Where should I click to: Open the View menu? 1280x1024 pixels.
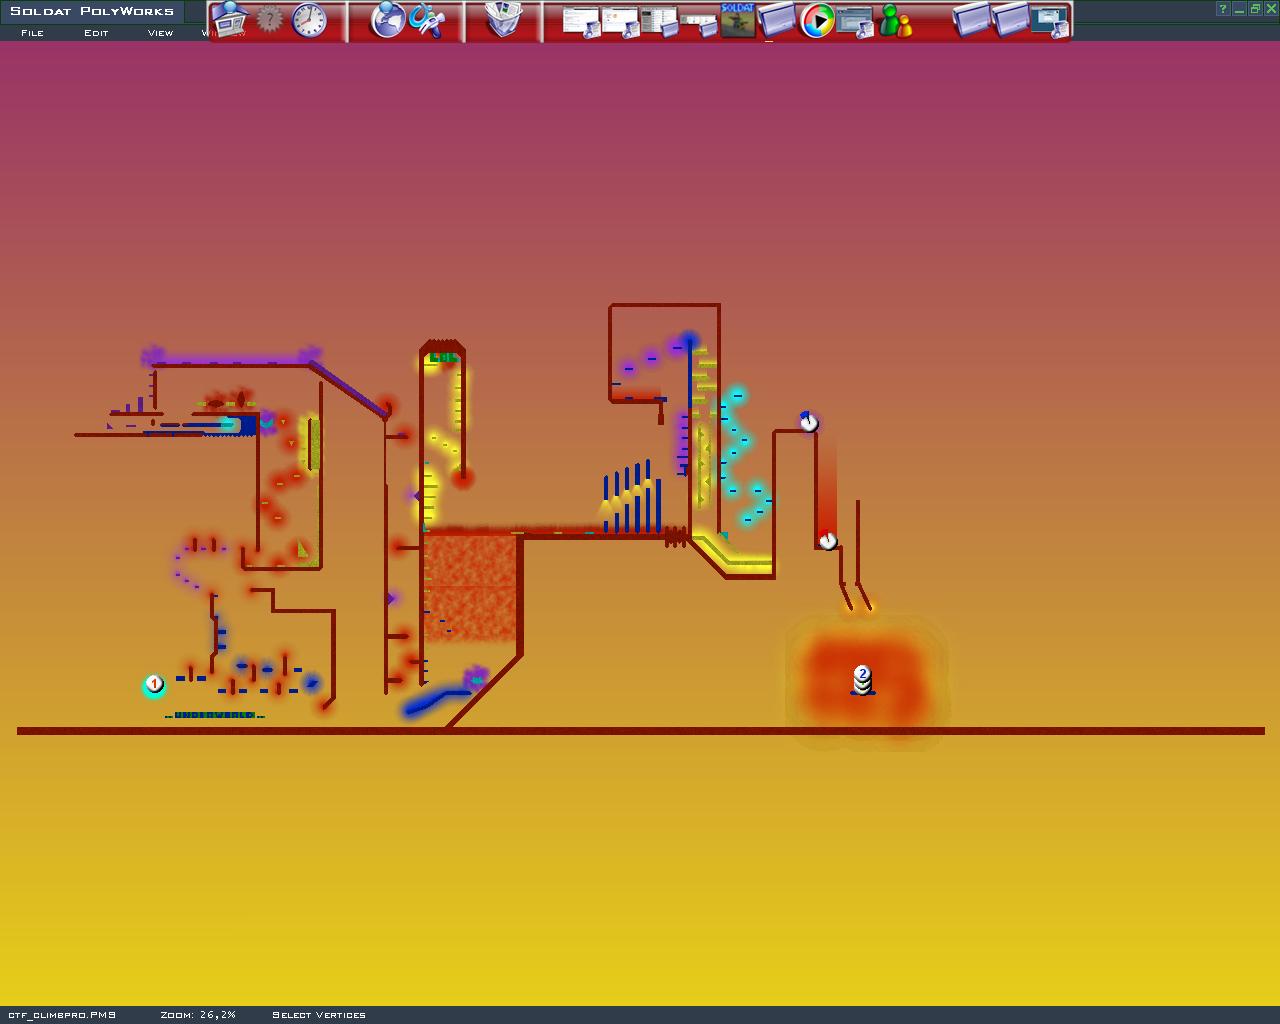pos(160,33)
